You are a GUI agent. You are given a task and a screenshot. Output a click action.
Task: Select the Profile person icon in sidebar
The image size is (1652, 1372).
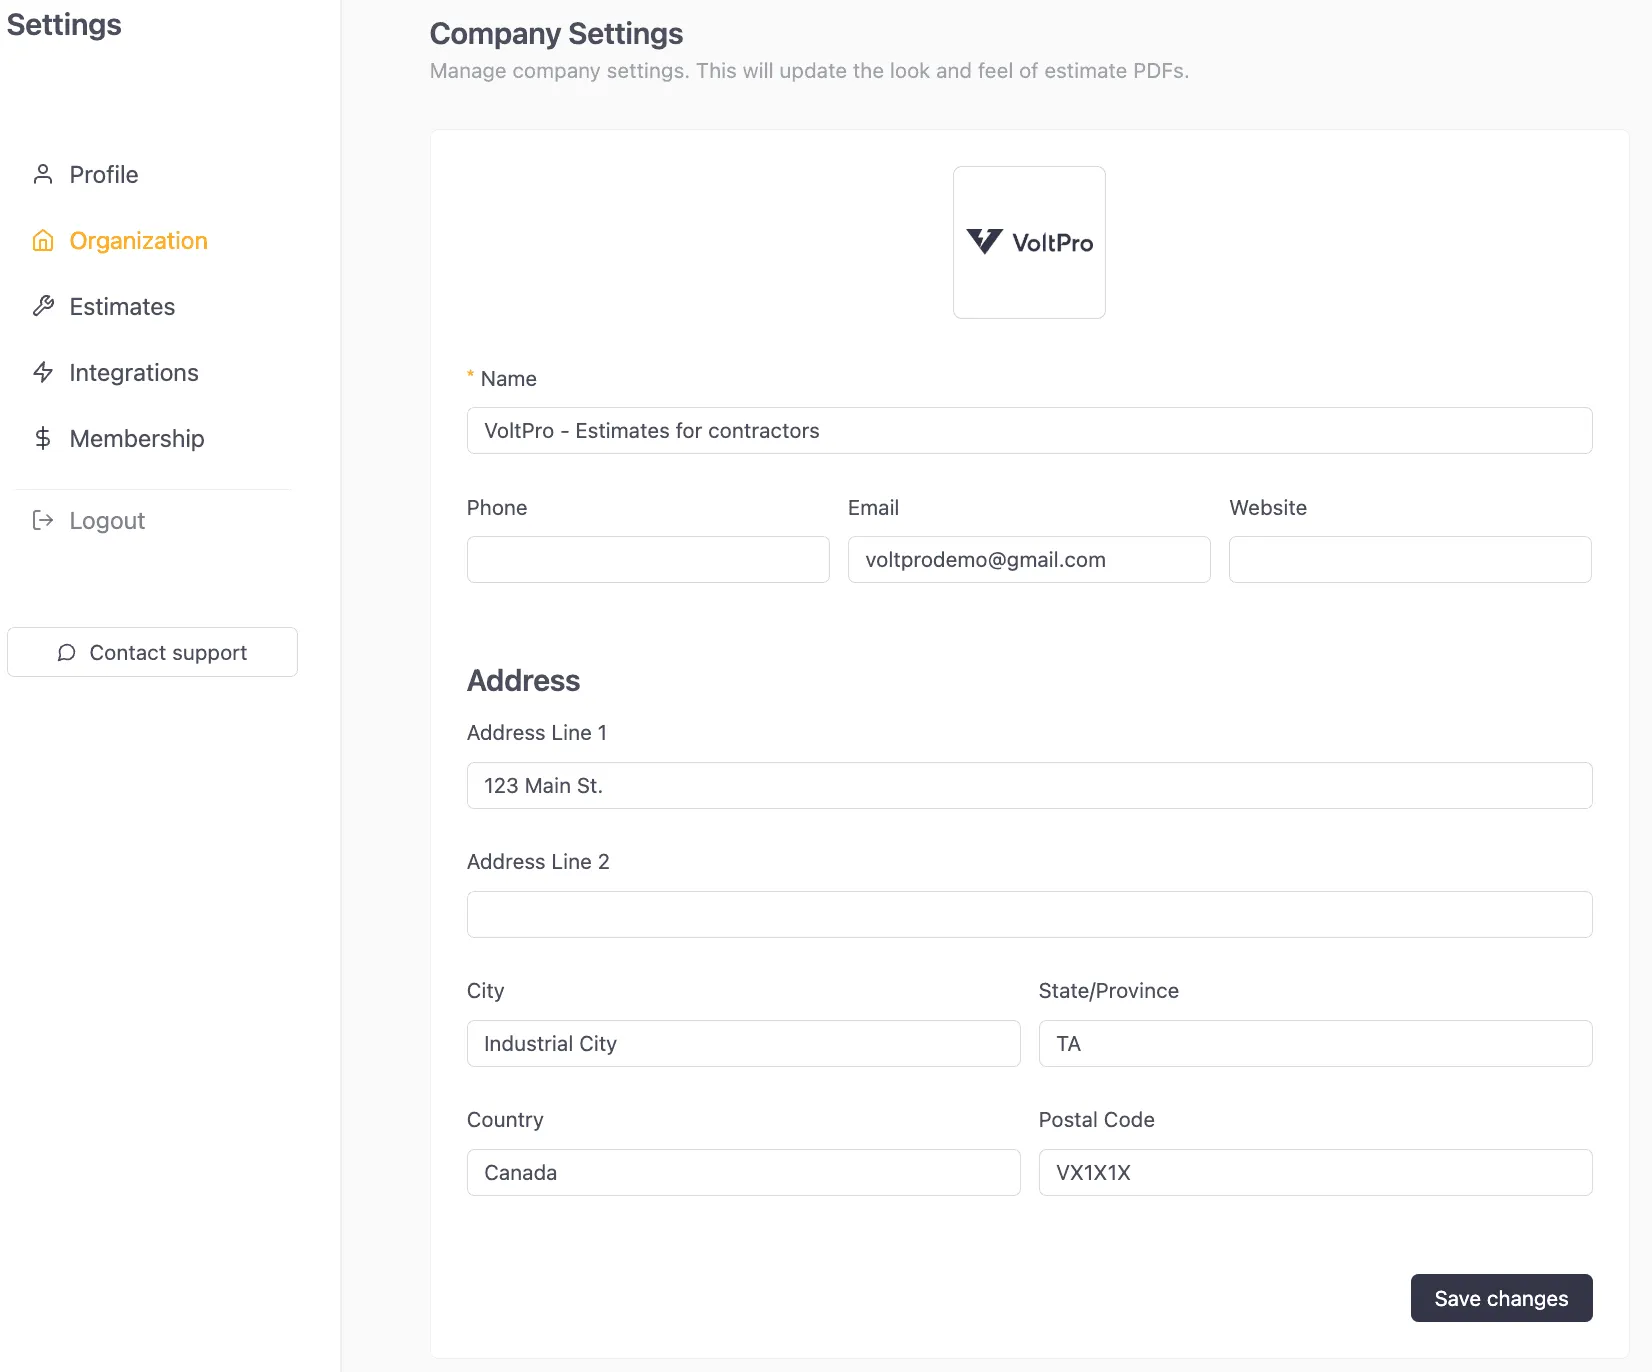[x=43, y=174]
